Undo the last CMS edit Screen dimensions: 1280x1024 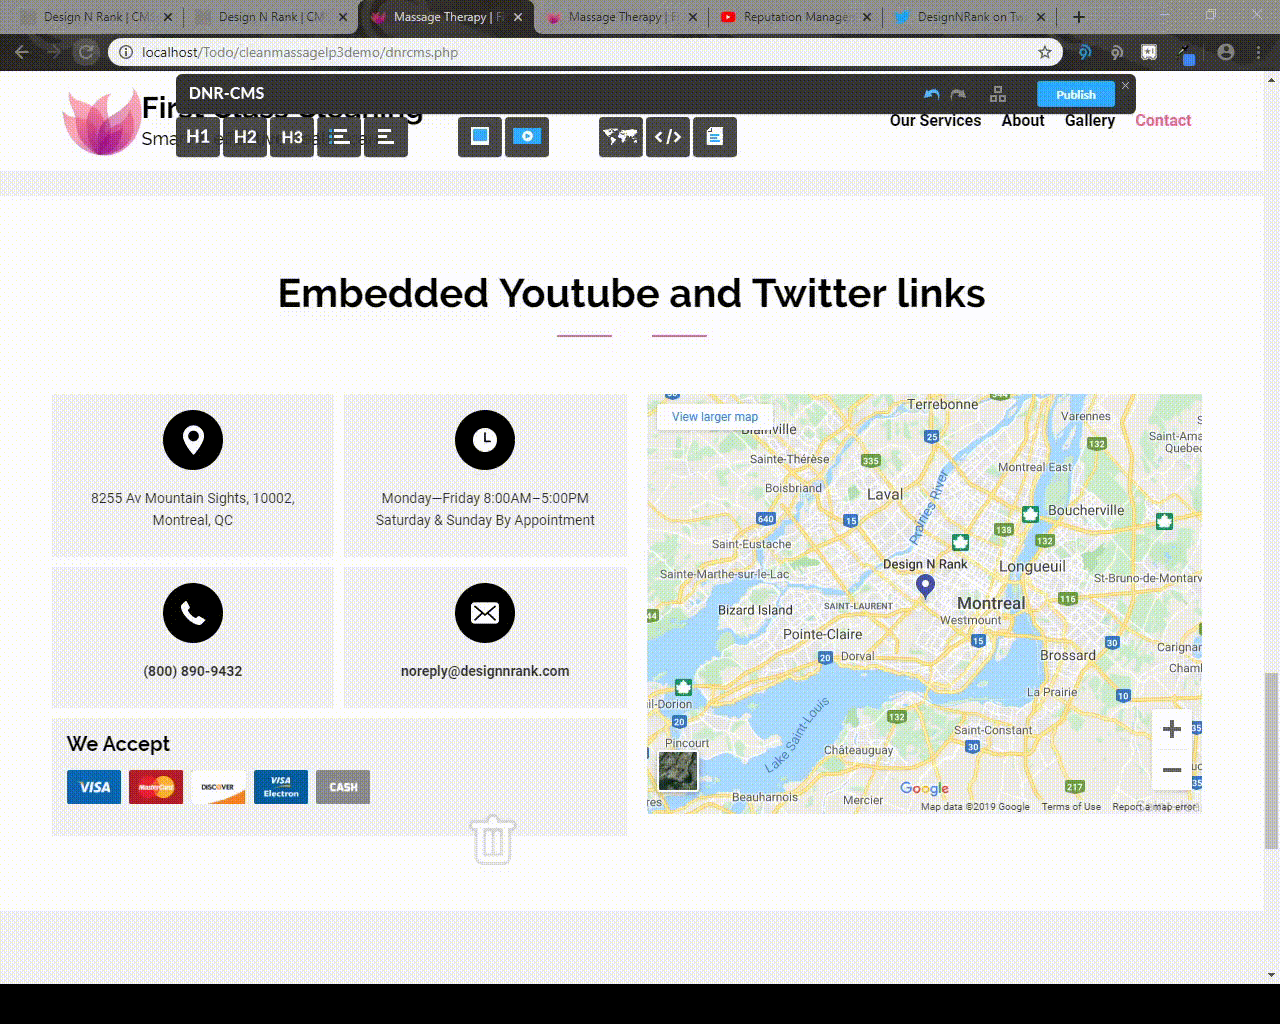[x=932, y=94]
